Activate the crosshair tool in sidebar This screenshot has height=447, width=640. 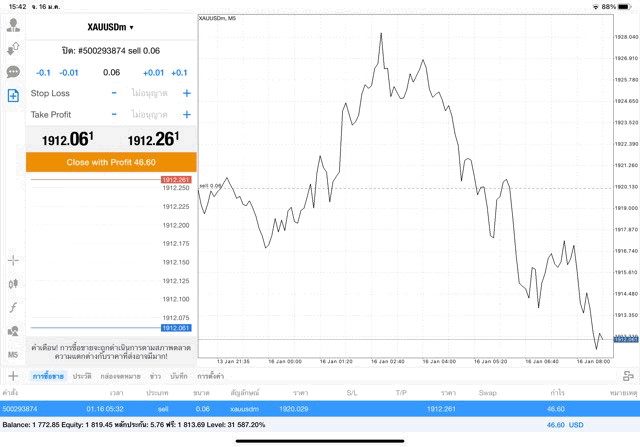coord(13,260)
